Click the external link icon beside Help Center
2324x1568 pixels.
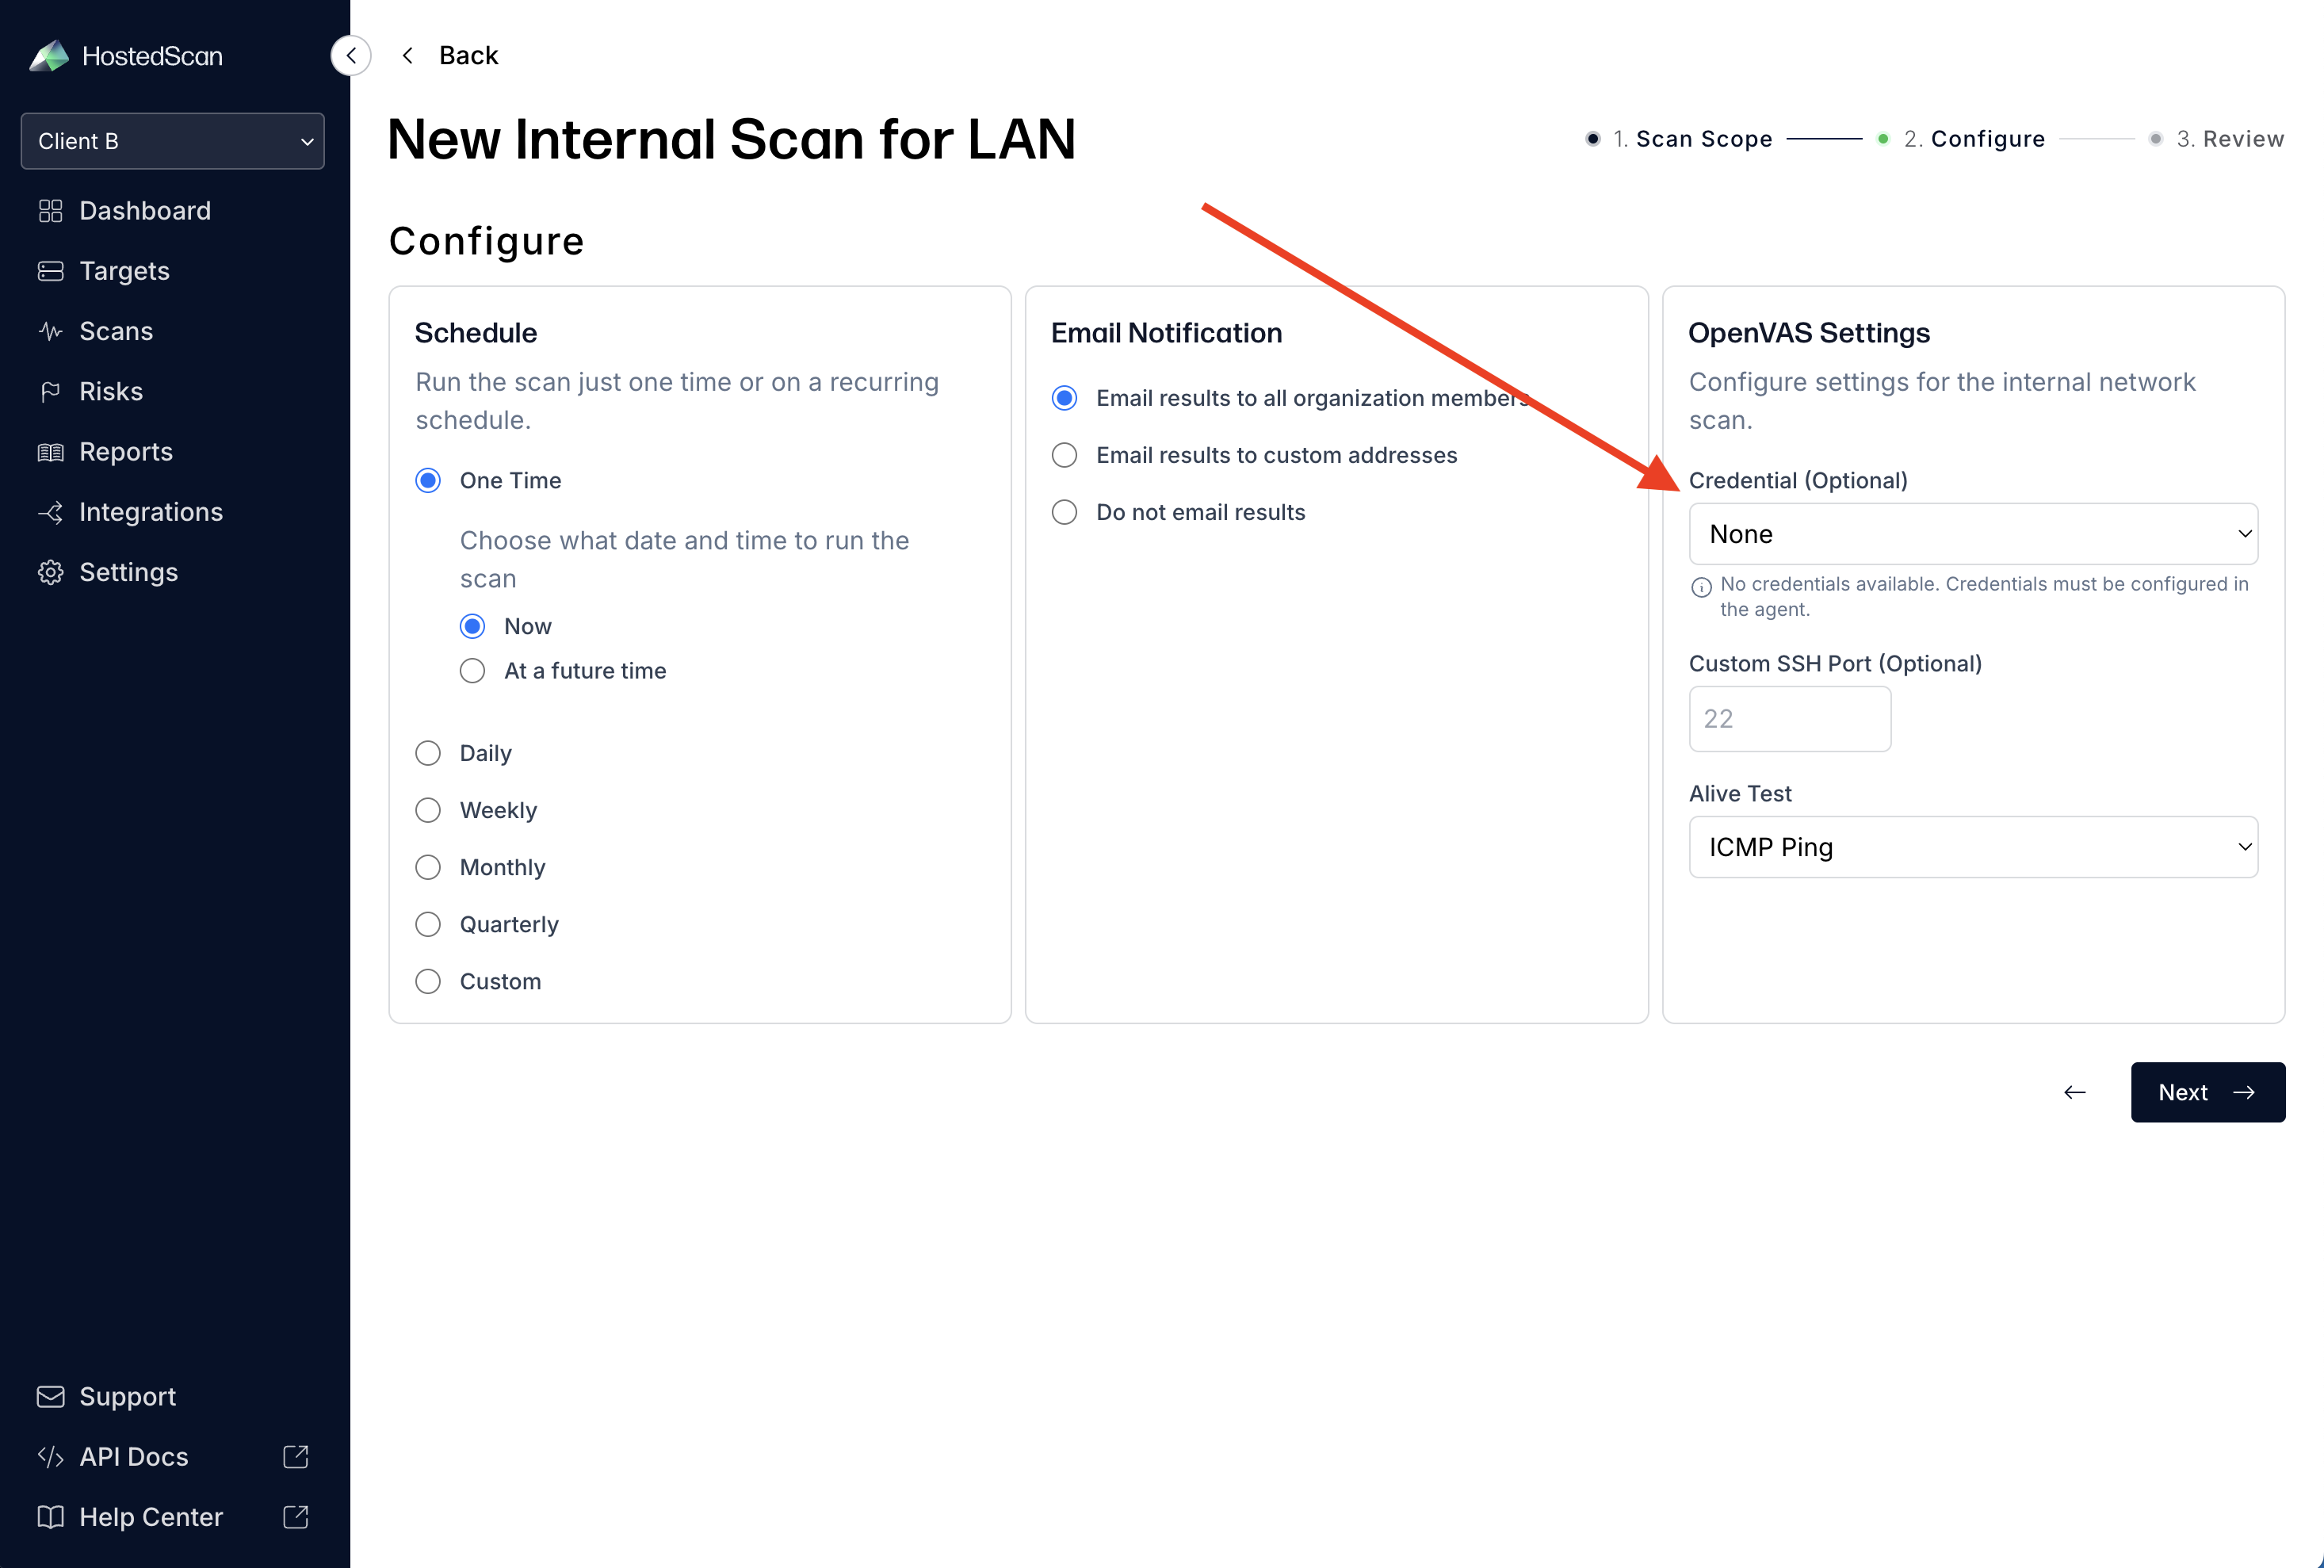(295, 1516)
